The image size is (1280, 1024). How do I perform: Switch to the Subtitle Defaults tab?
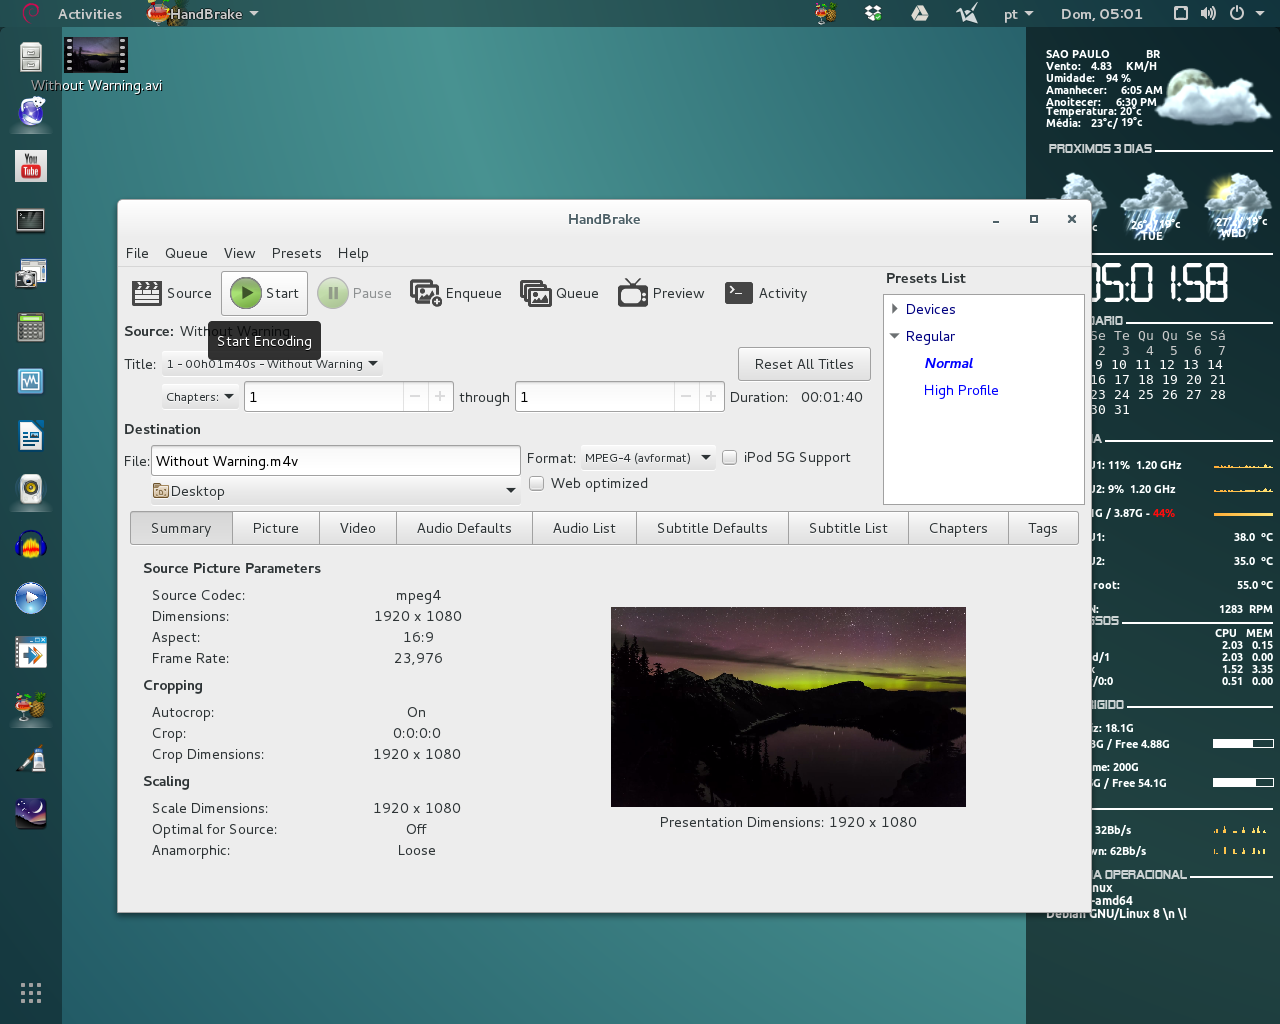(x=712, y=528)
